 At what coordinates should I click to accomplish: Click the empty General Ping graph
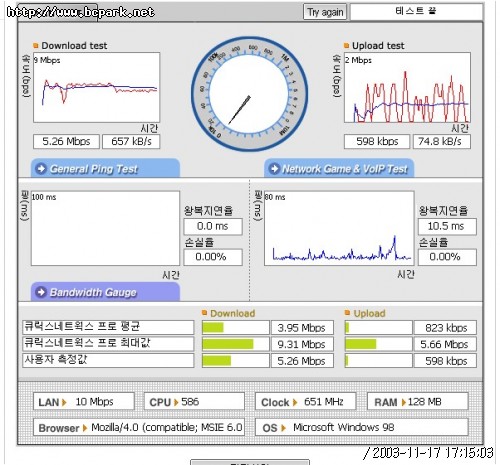[105, 228]
